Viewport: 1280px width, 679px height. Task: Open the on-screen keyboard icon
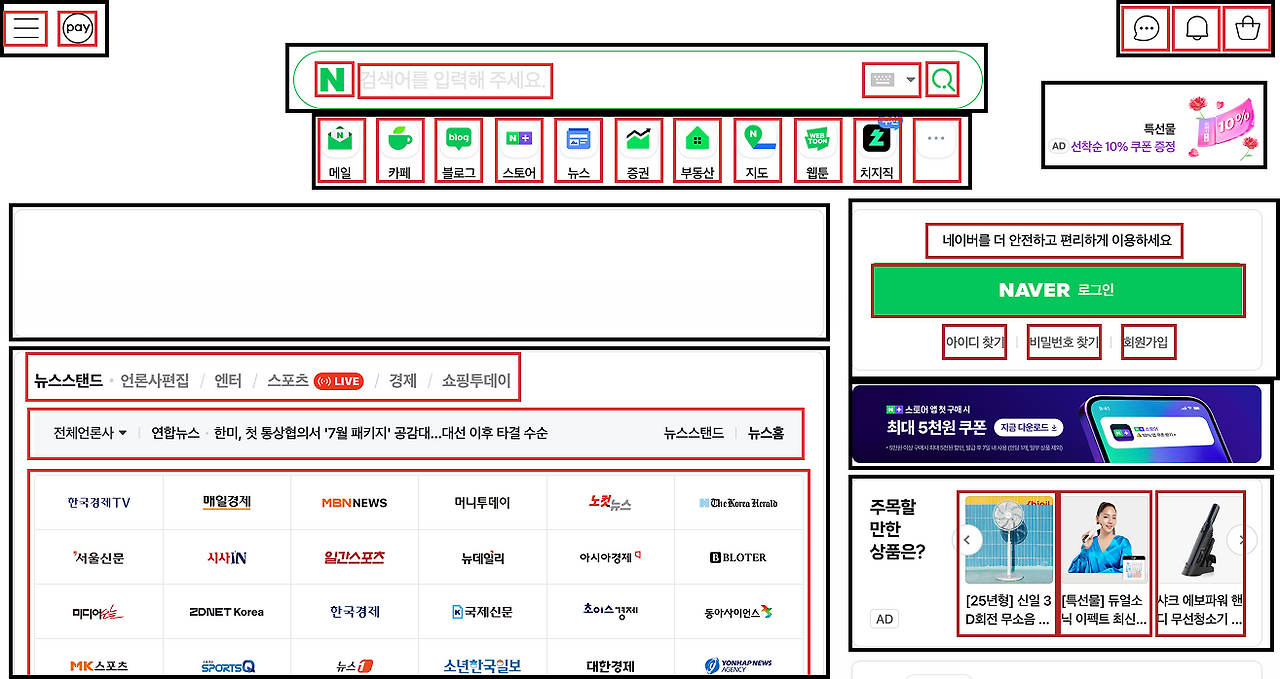tap(881, 79)
